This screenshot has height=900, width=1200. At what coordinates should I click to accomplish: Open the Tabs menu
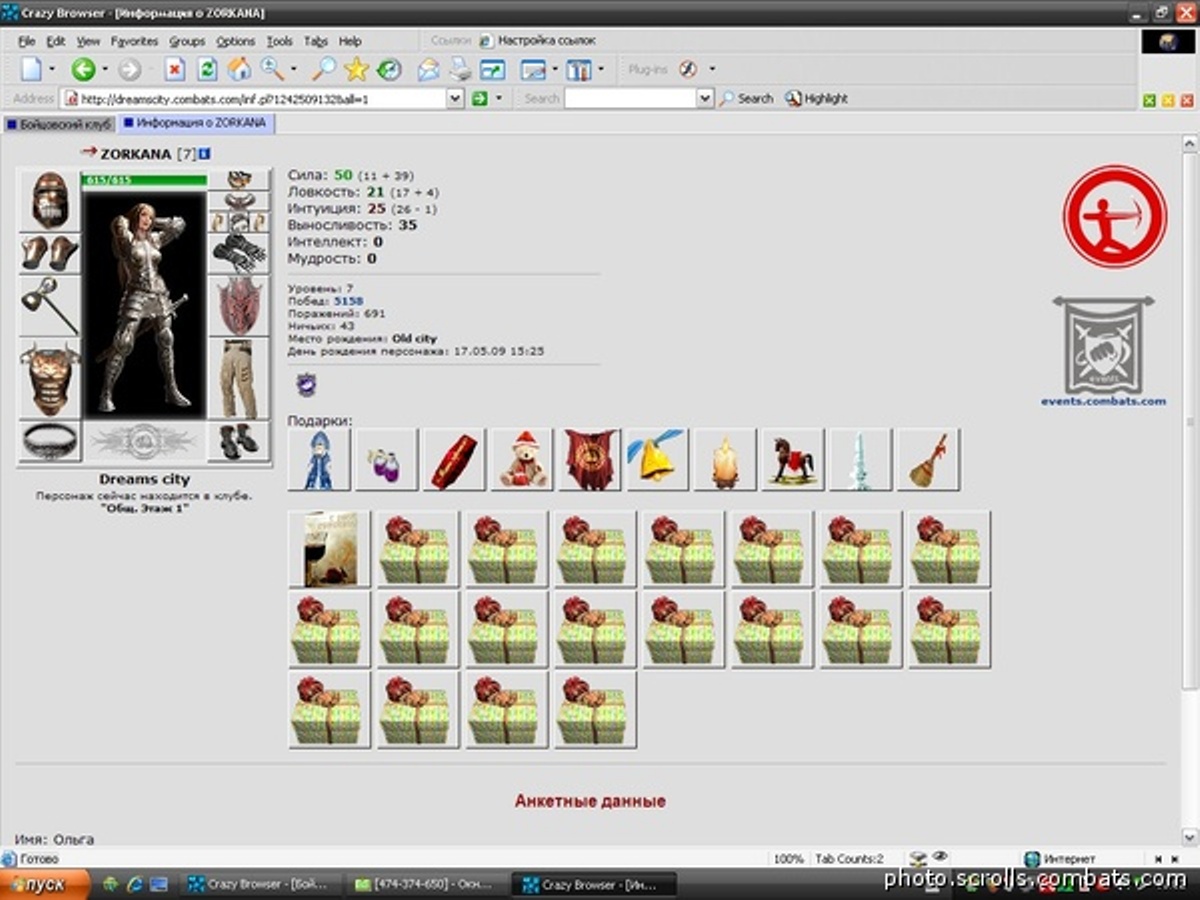click(x=316, y=41)
